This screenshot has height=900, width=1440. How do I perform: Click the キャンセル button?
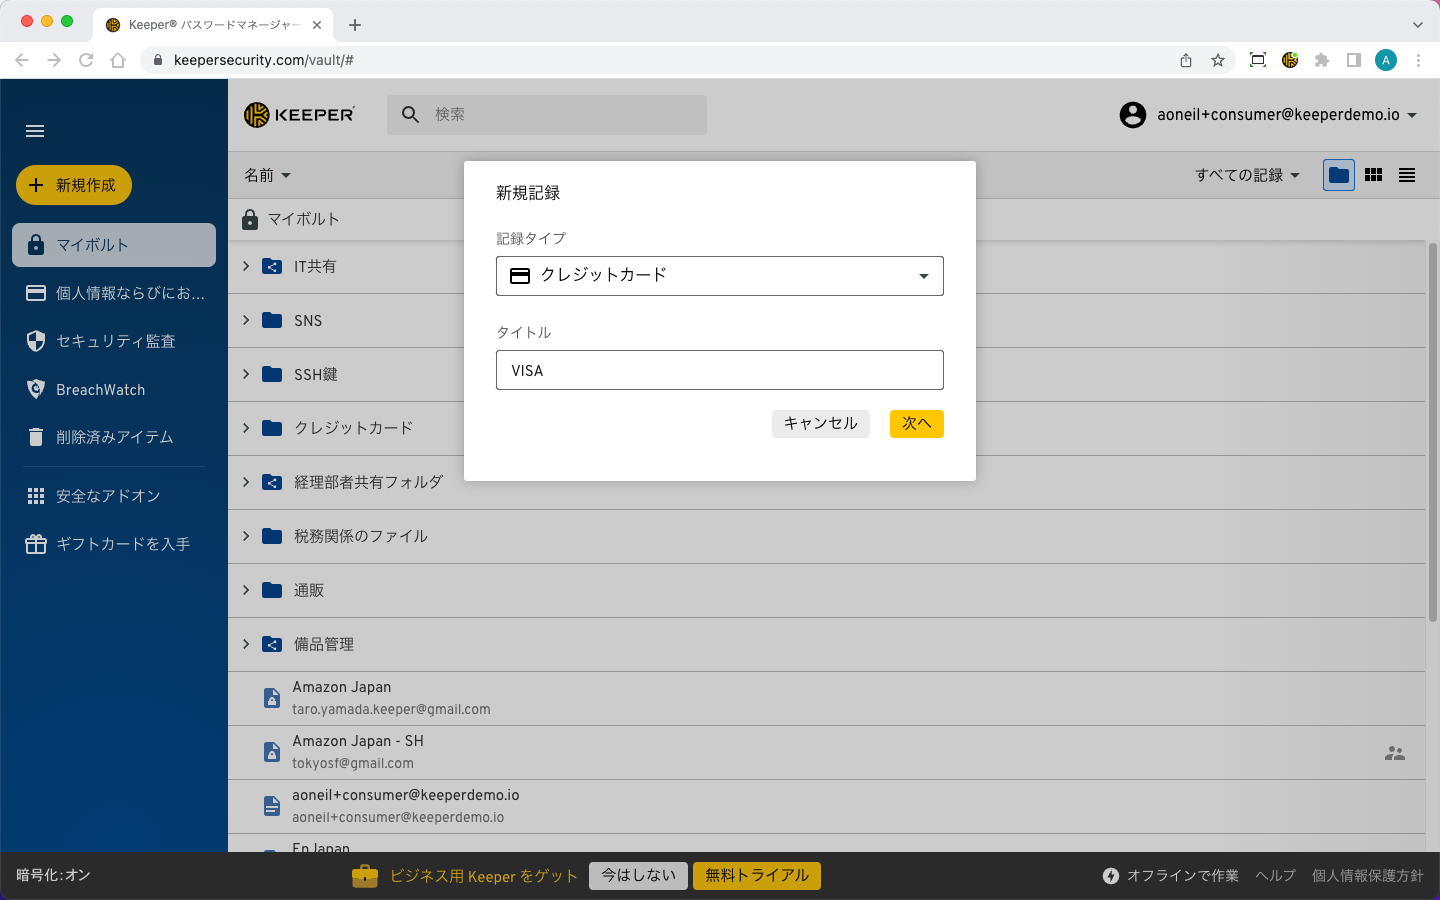[x=820, y=424]
